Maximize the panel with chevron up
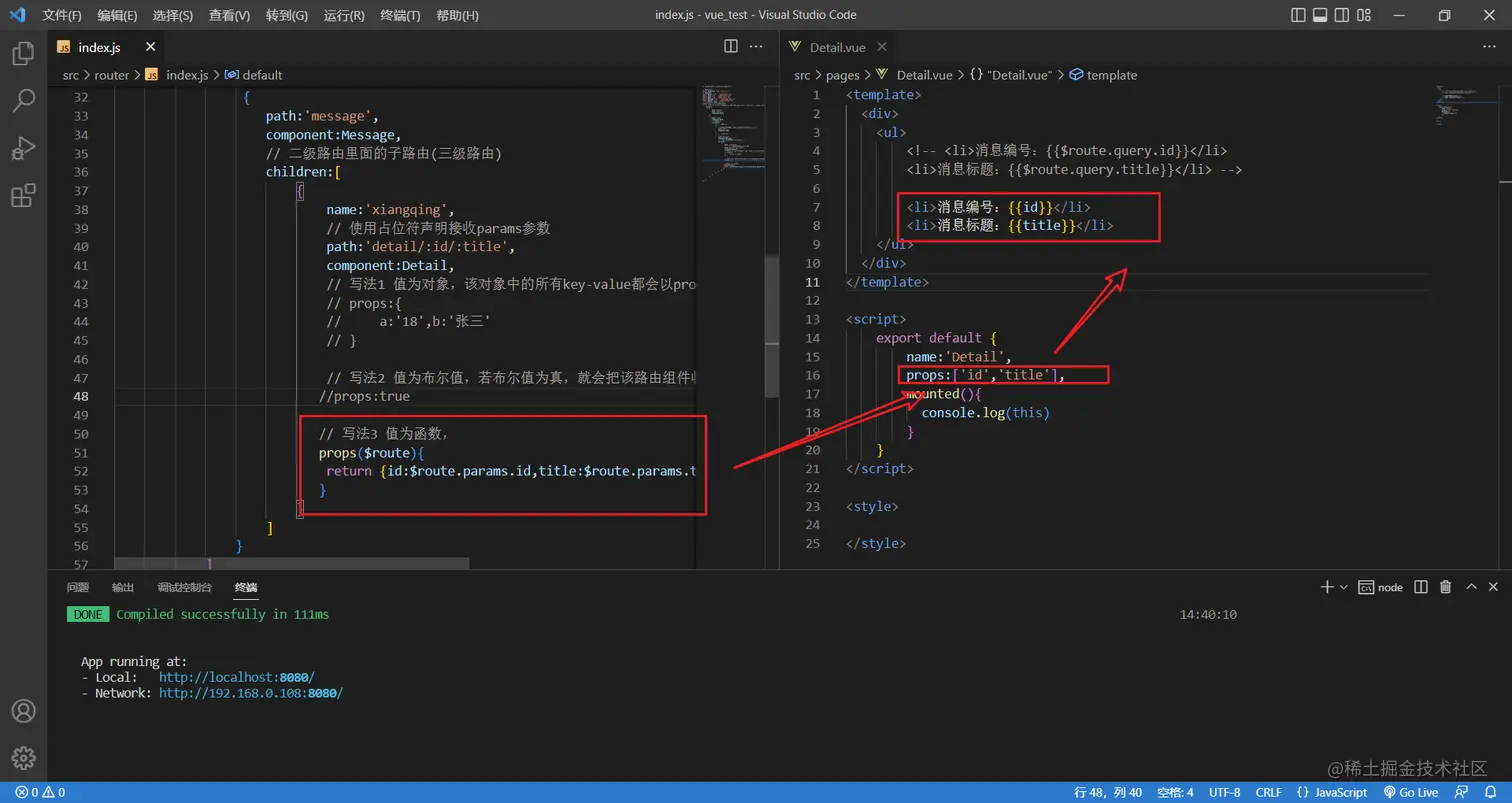Viewport: 1512px width, 803px height. click(x=1470, y=587)
